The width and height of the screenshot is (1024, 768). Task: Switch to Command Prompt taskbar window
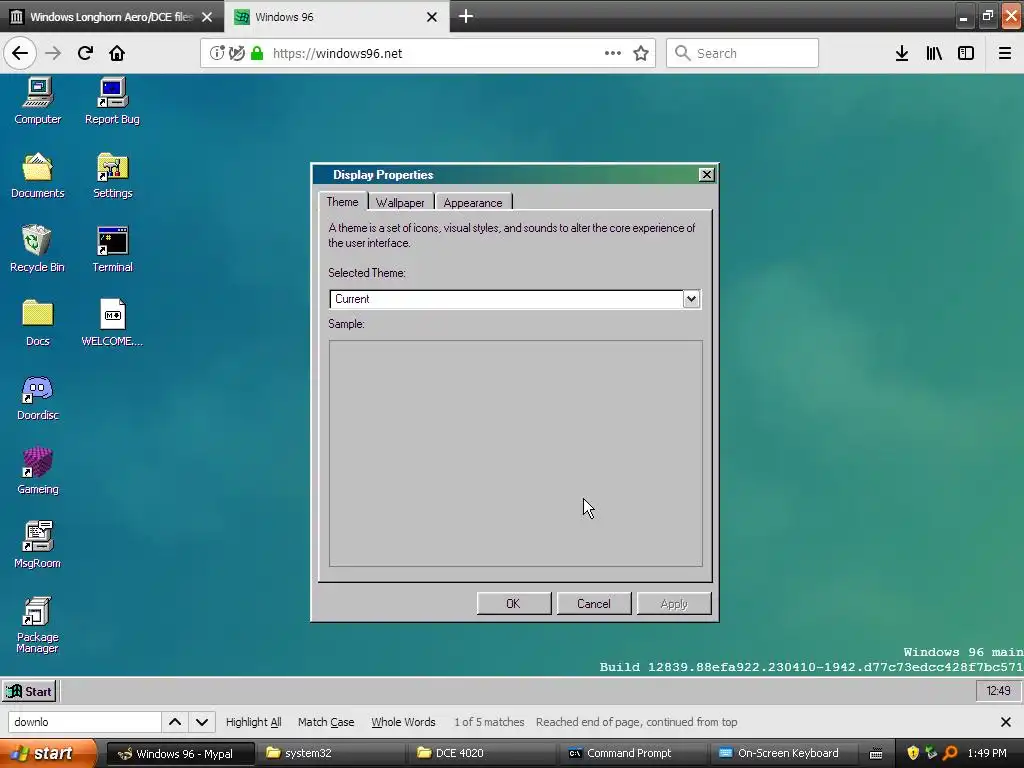pyautogui.click(x=633, y=753)
